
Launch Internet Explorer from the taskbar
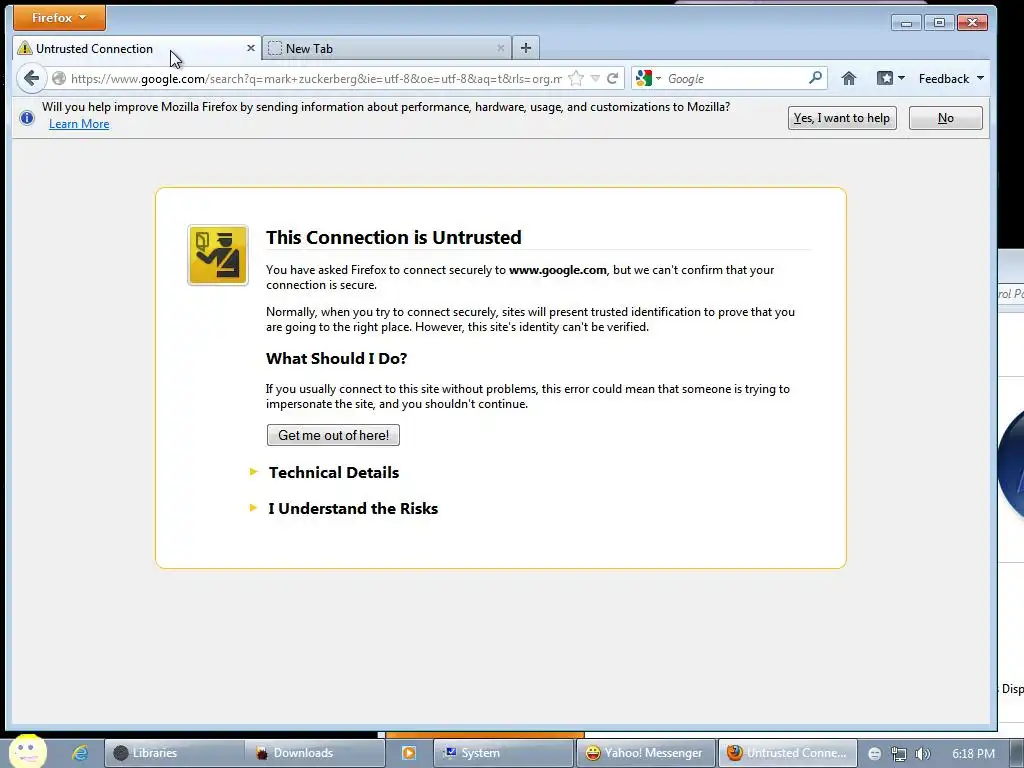[x=80, y=753]
